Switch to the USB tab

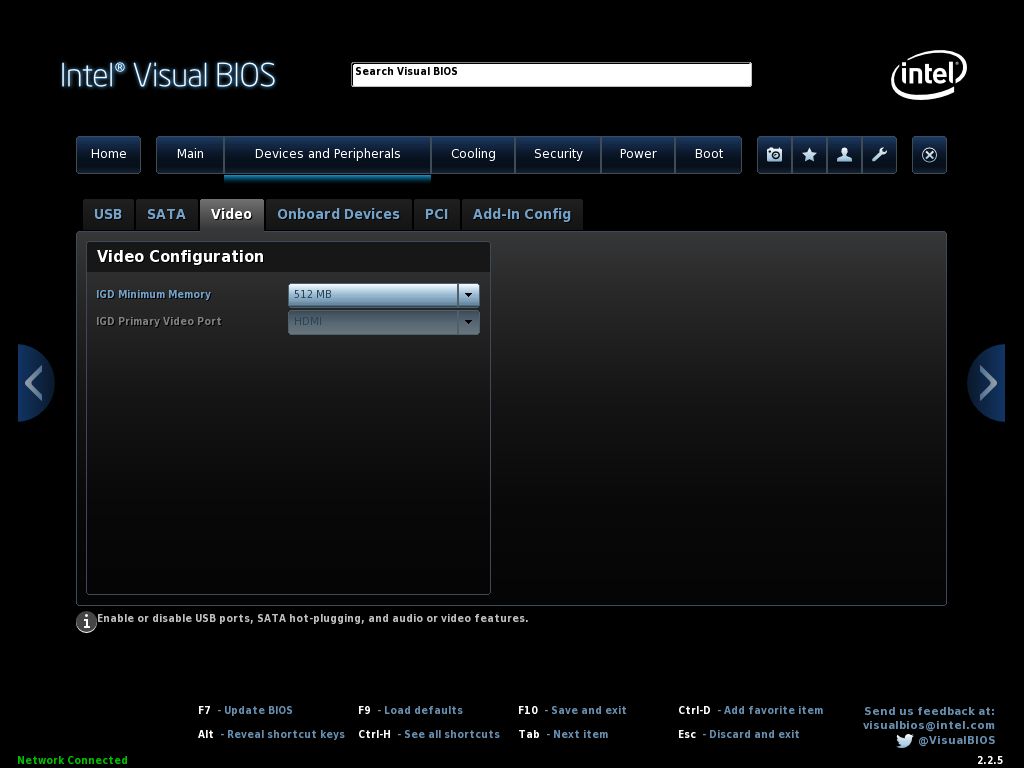coord(108,214)
